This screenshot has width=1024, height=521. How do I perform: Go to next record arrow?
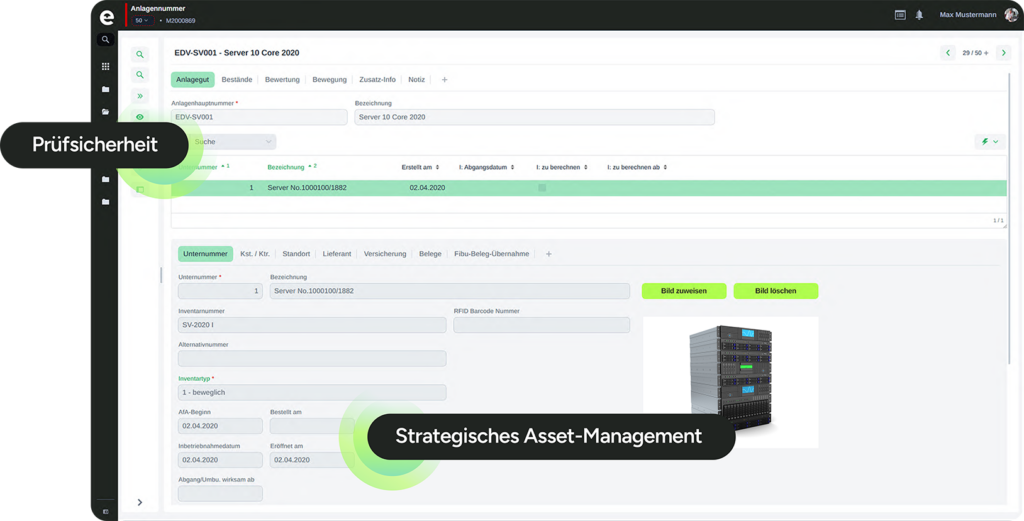pyautogui.click(x=1001, y=53)
